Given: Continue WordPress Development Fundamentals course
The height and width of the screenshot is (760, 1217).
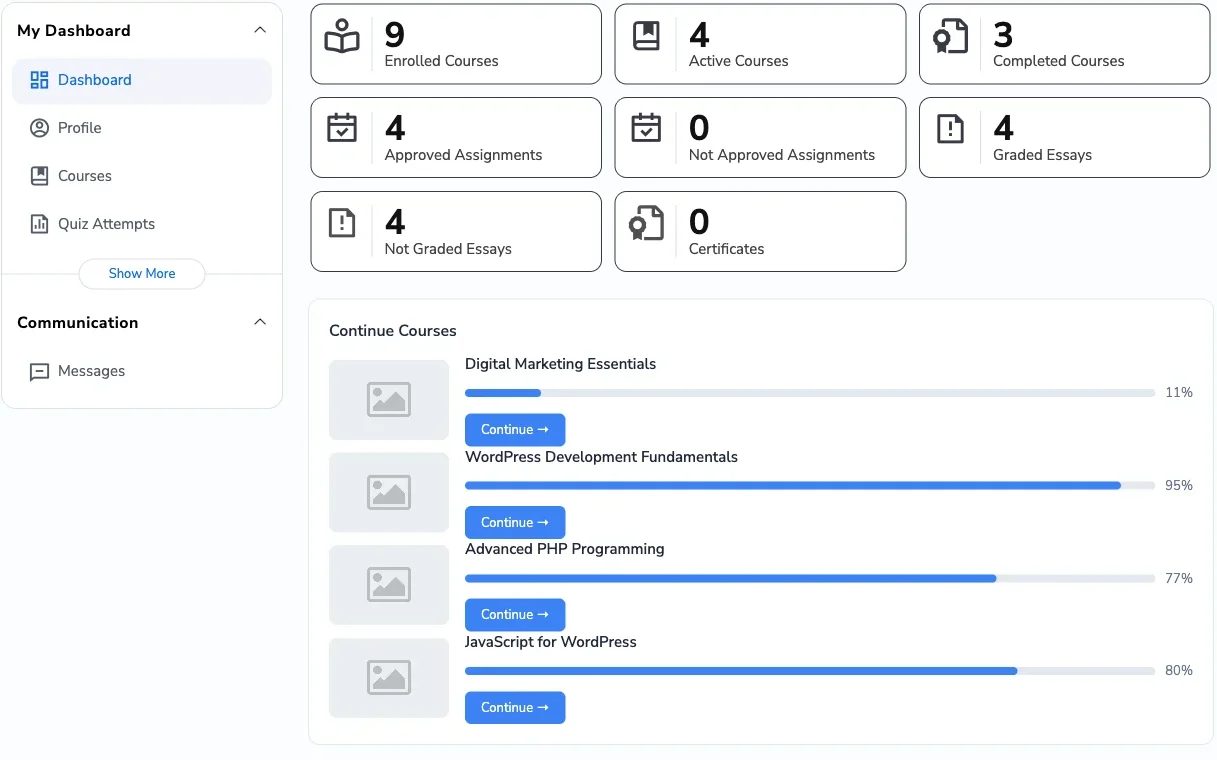Looking at the screenshot, I should coord(515,522).
